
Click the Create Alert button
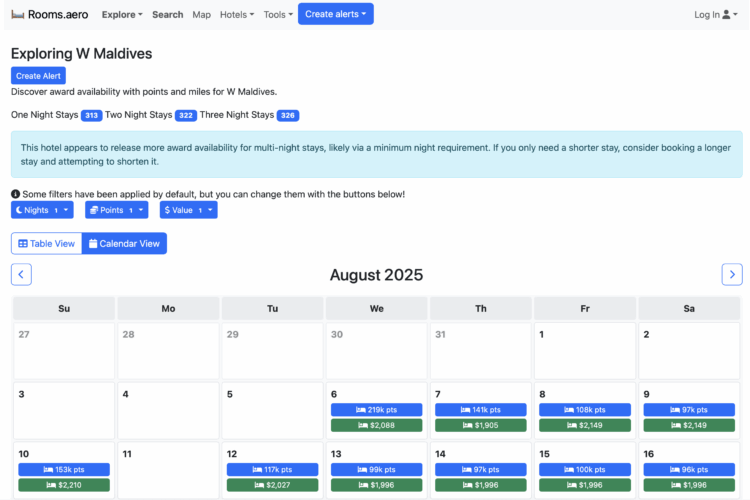coord(38,75)
